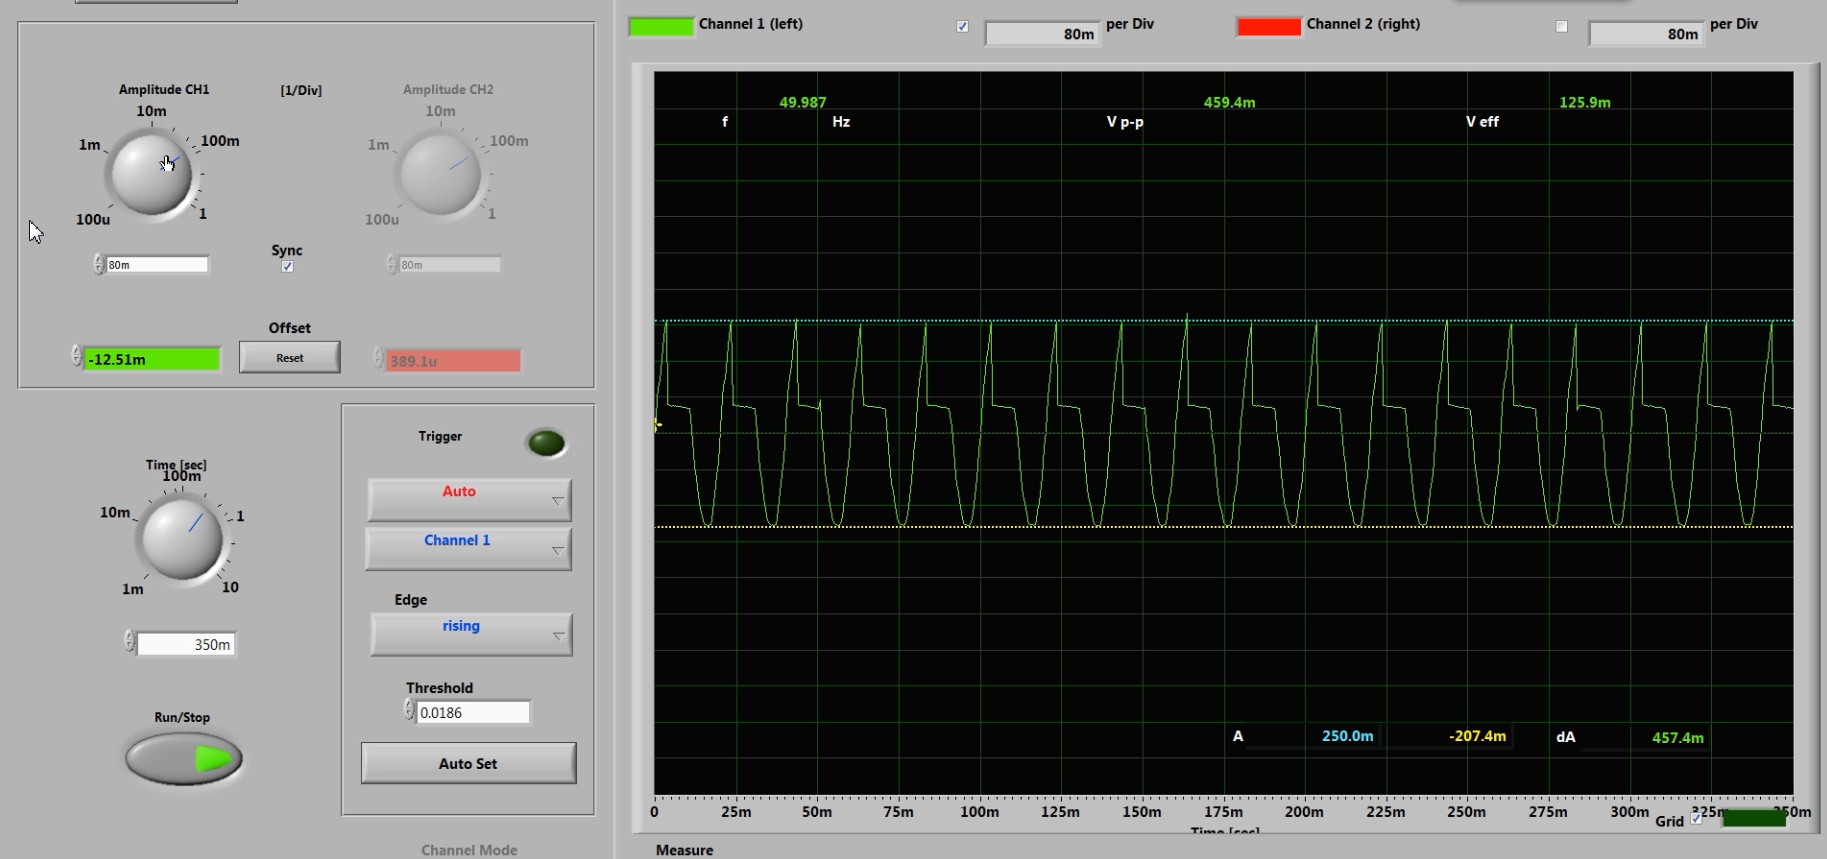Toggle the Grid checkbox
Image resolution: width=1827 pixels, height=859 pixels.
pos(1696,819)
